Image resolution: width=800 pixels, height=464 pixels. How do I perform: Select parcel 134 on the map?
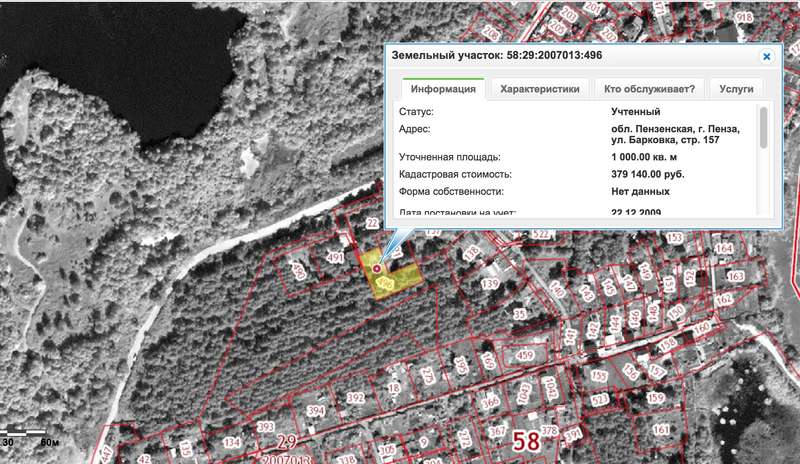pos(232,442)
